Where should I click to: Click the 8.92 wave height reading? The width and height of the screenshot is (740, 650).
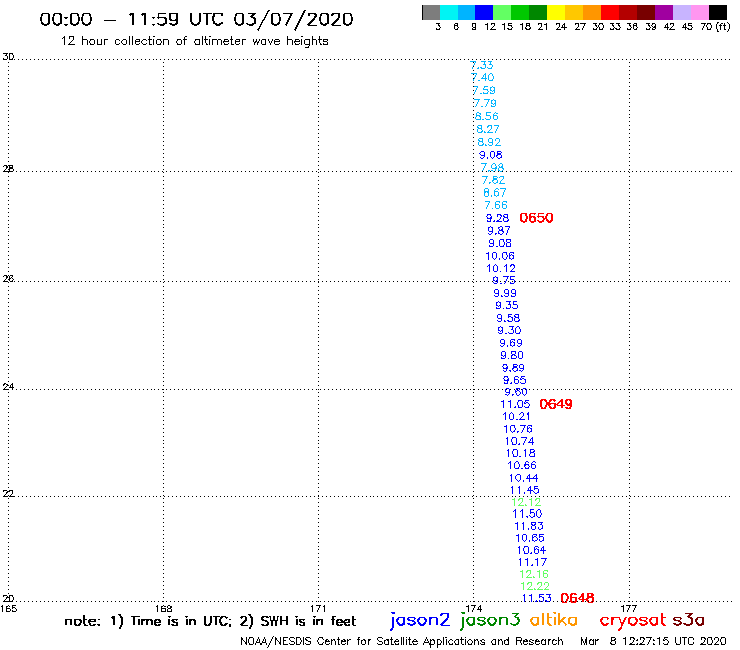click(489, 142)
